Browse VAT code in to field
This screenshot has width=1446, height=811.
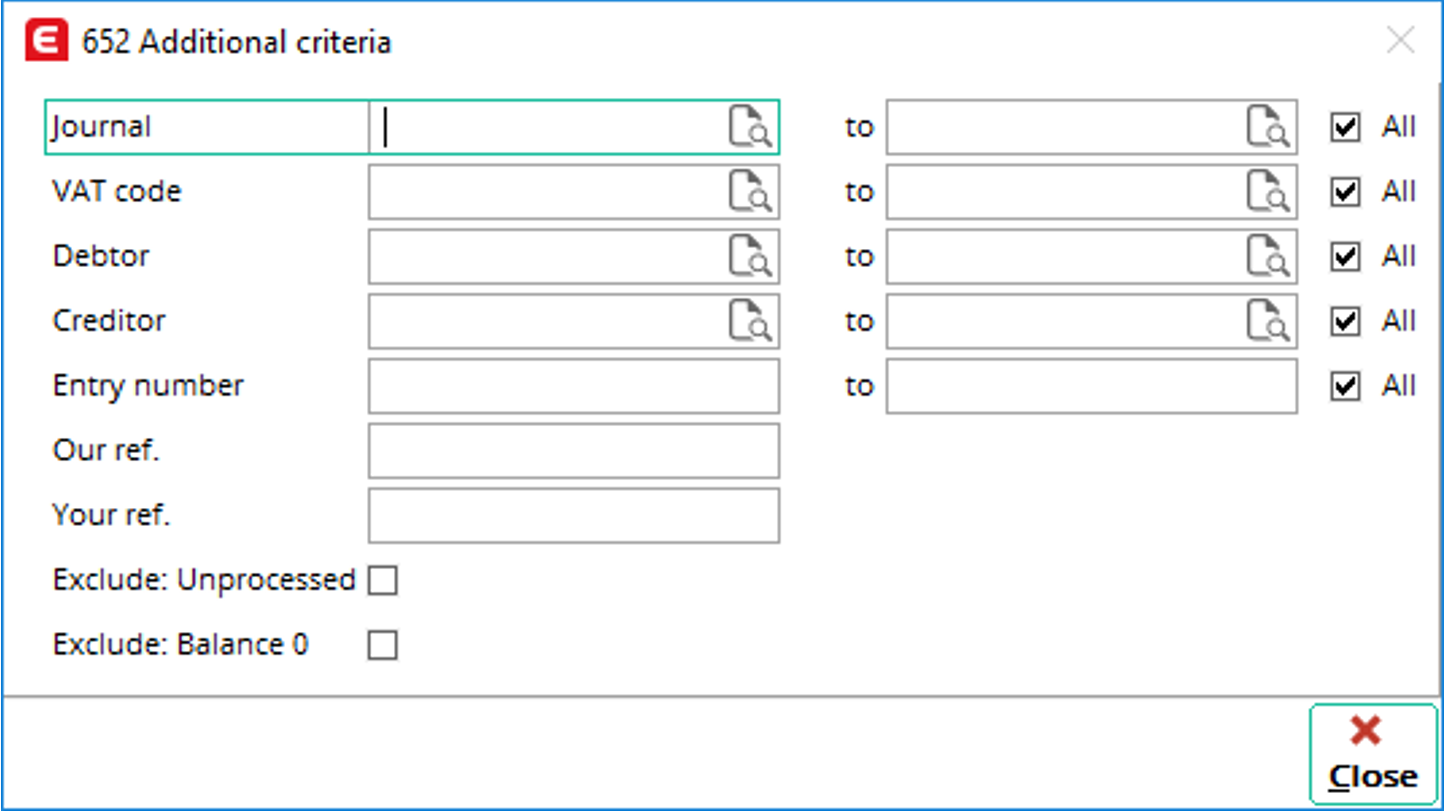click(x=1268, y=192)
